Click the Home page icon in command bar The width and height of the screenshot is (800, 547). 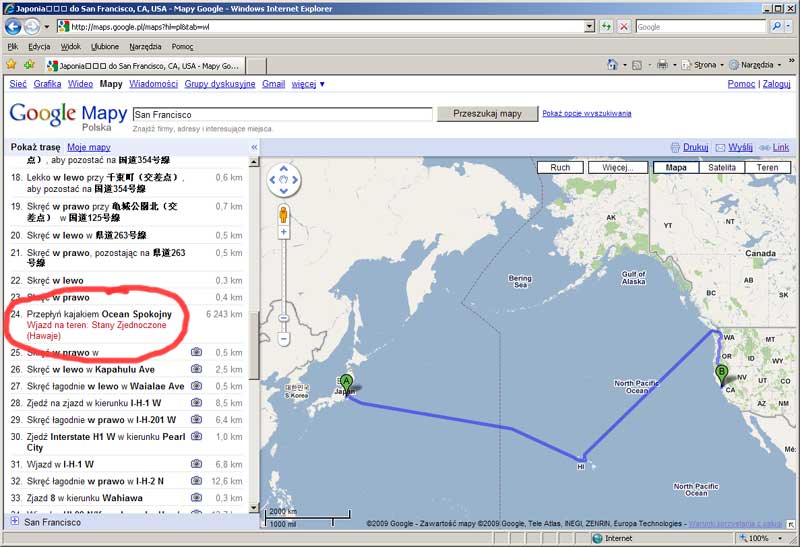(612, 65)
